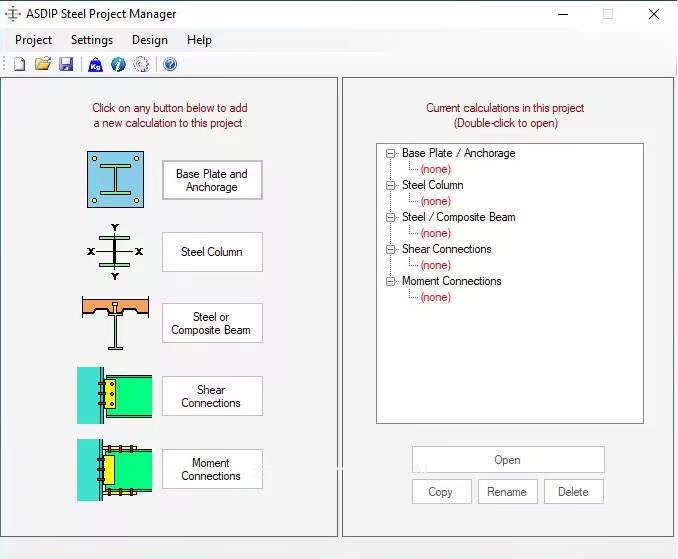Viewport: 678px width, 559px height.
Task: Add a Moment Connections calculation
Action: tap(212, 469)
